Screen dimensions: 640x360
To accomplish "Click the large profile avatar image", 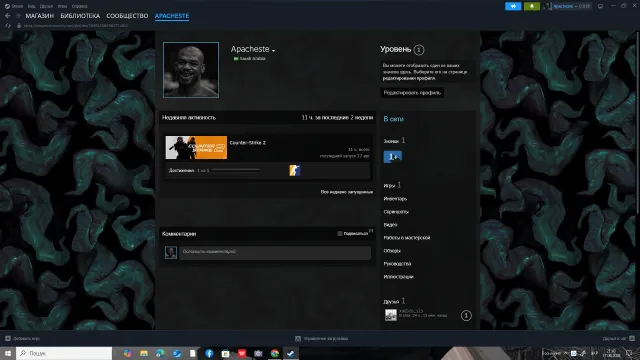I will 191,70.
